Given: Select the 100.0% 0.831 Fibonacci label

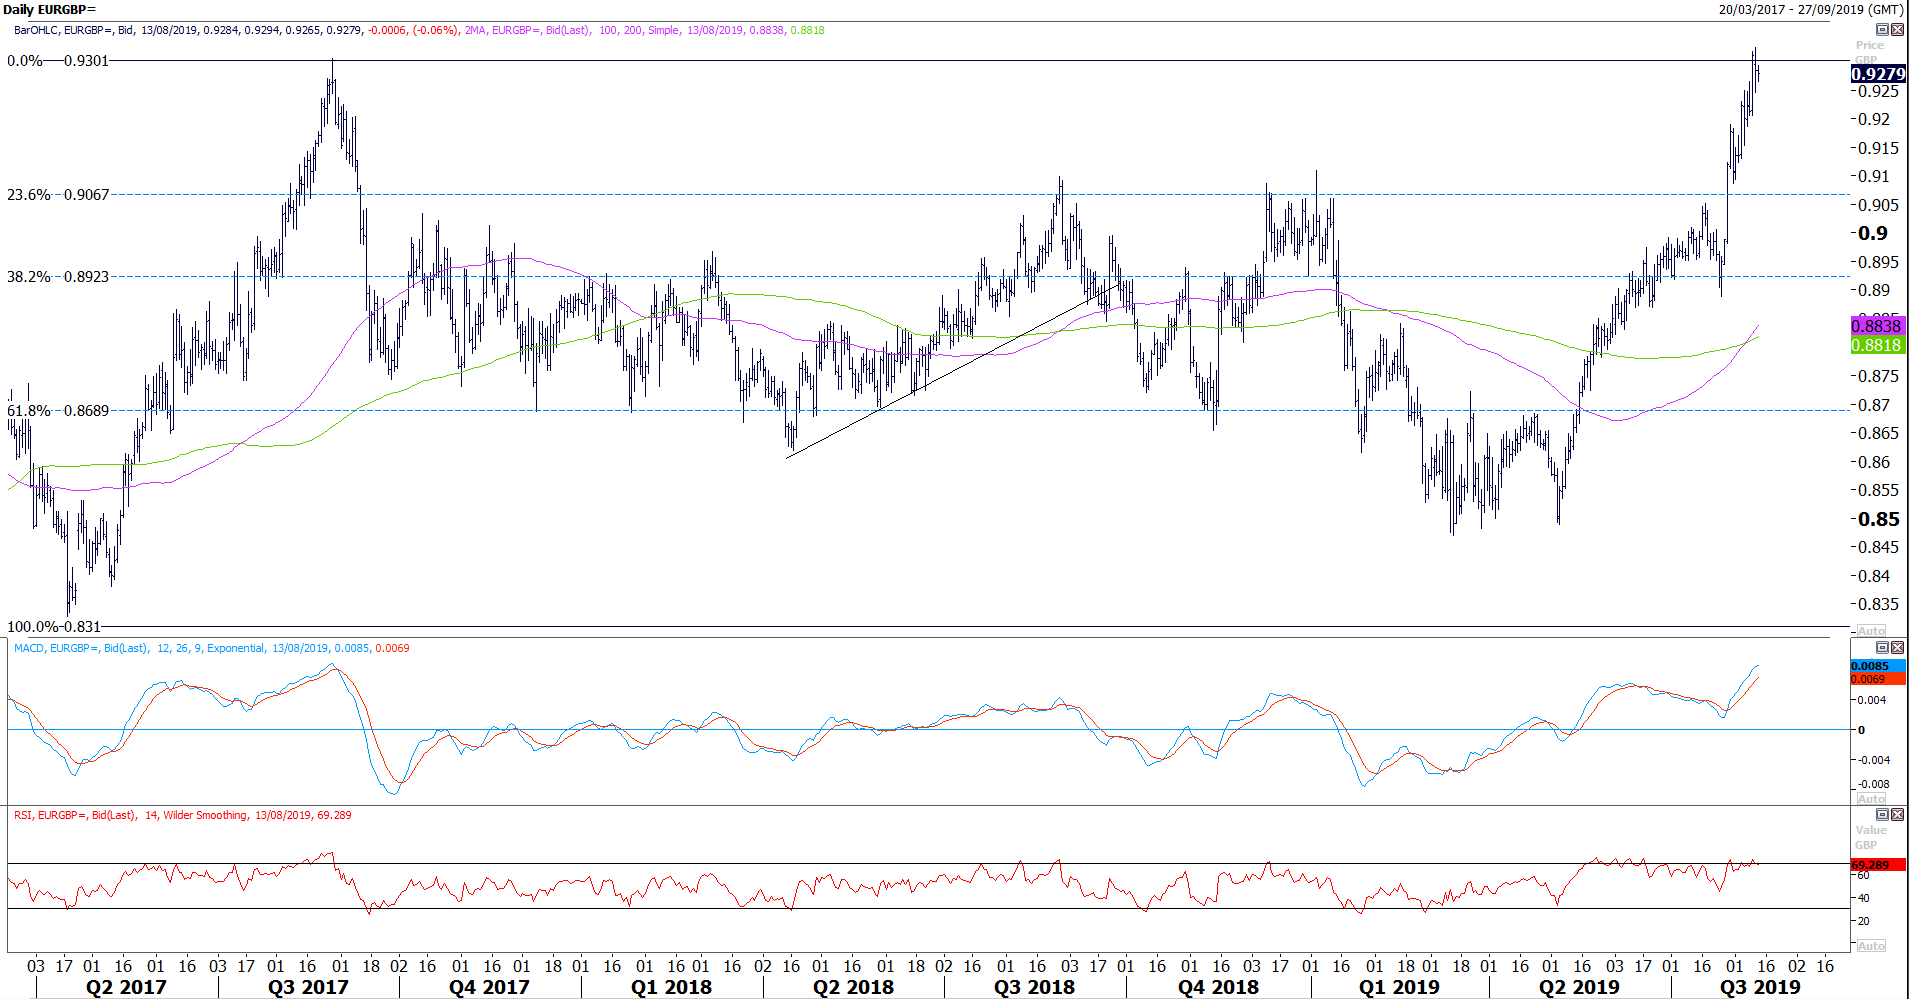Looking at the screenshot, I should point(54,627).
